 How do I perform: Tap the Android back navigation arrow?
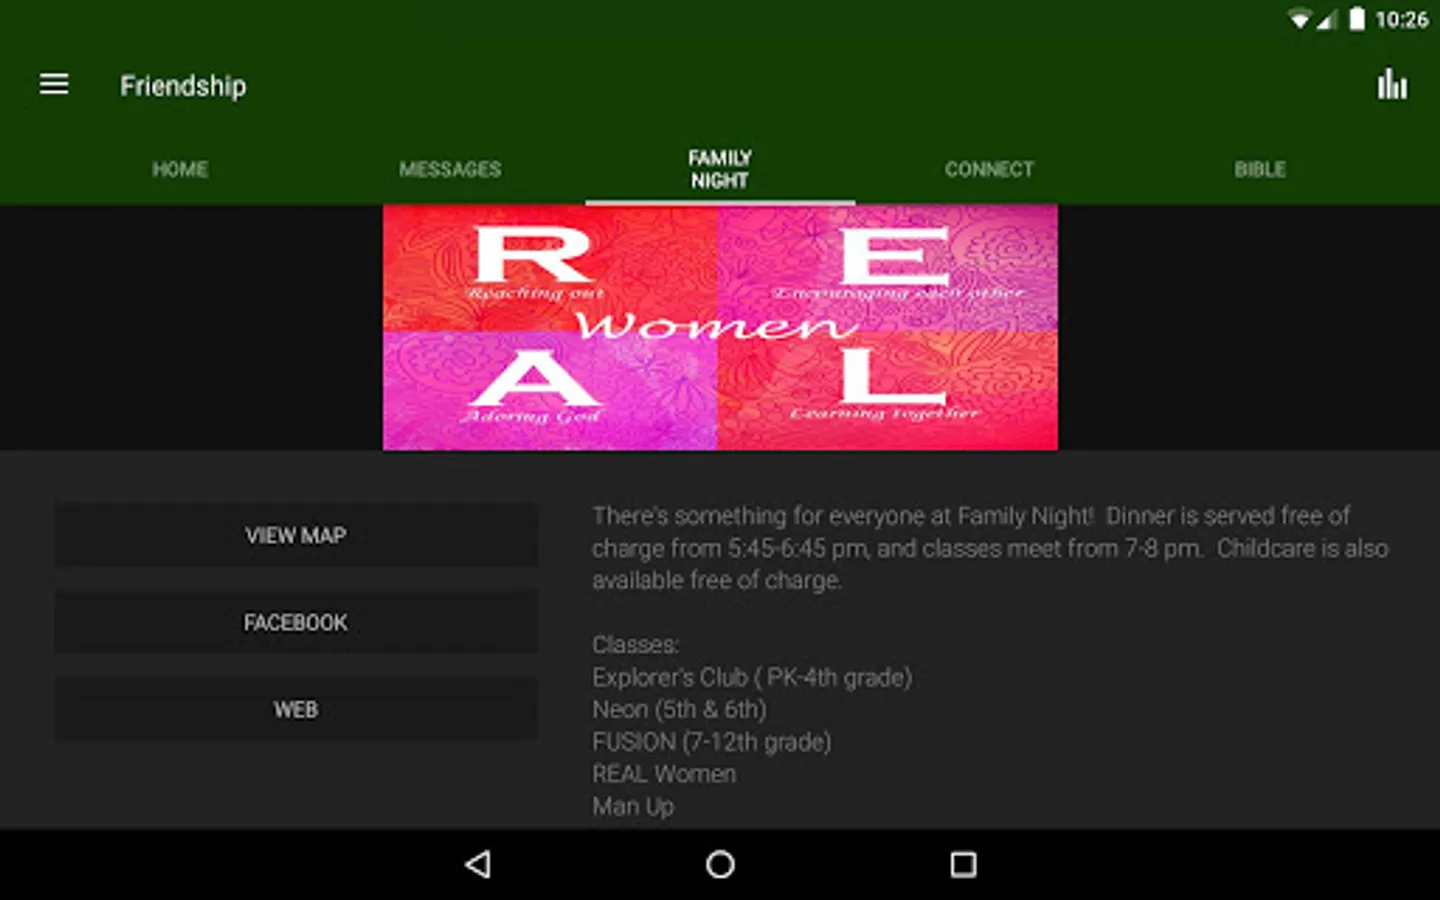[x=478, y=864]
